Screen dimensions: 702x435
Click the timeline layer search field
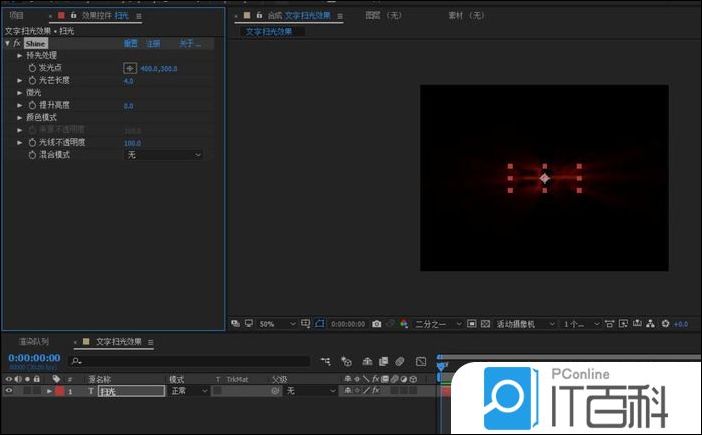pos(190,361)
